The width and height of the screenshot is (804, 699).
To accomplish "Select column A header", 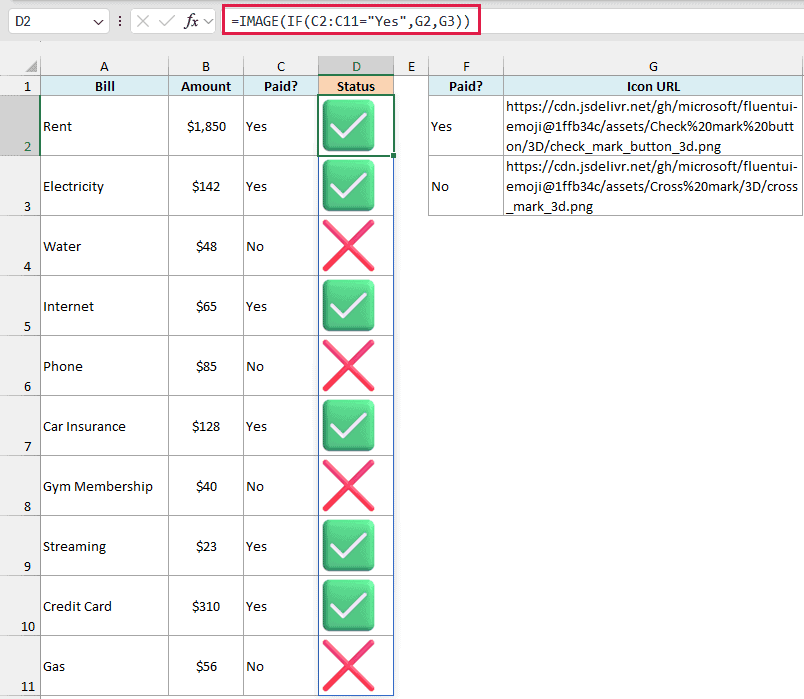I will [104, 66].
